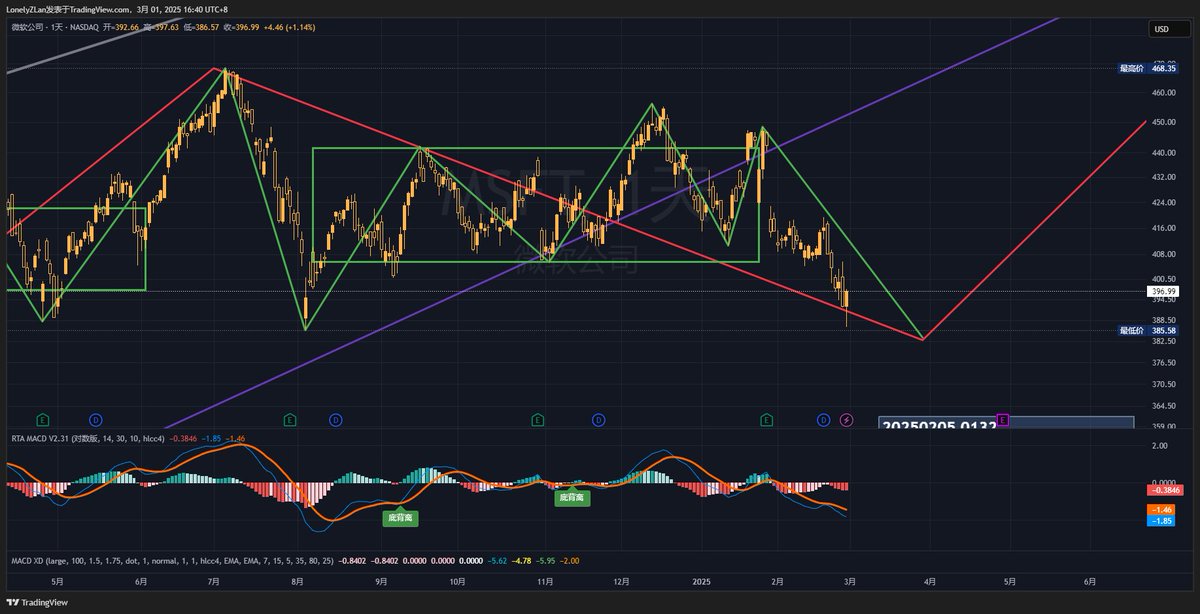
Task: Click the purple E marker on the note box
Action: tap(1002, 419)
